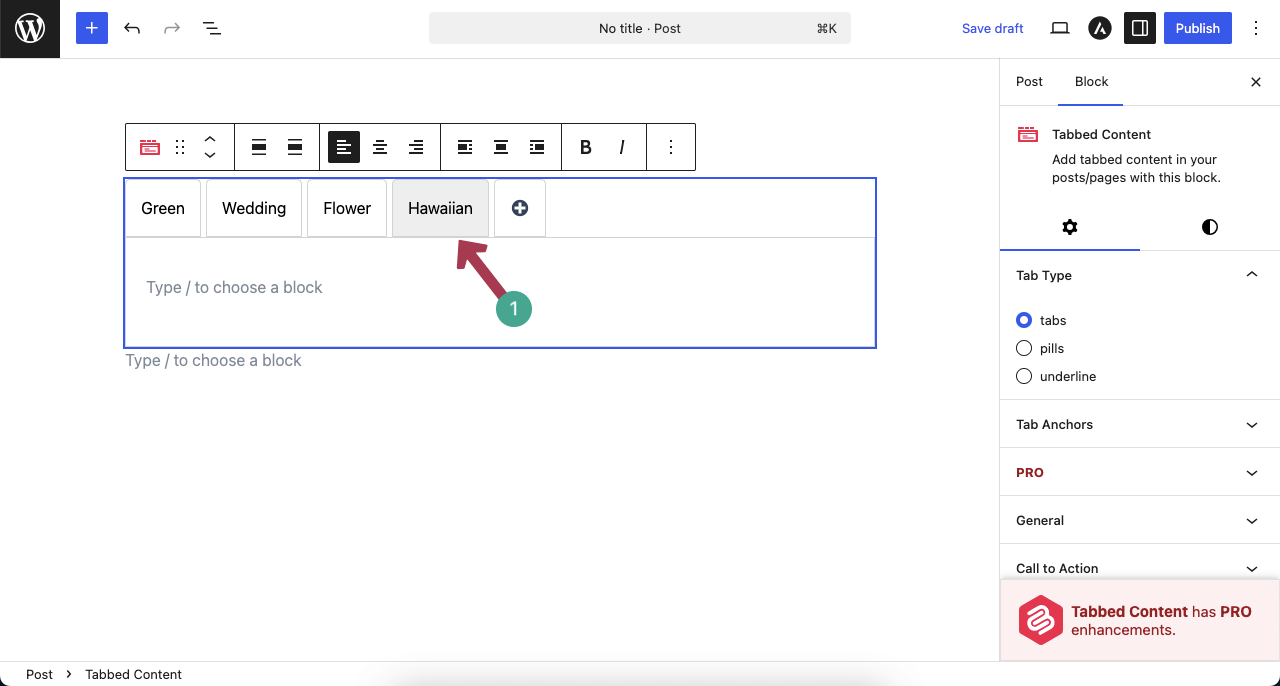Screen dimensions: 1280x686
Task: Expand the General settings section
Action: (1139, 520)
